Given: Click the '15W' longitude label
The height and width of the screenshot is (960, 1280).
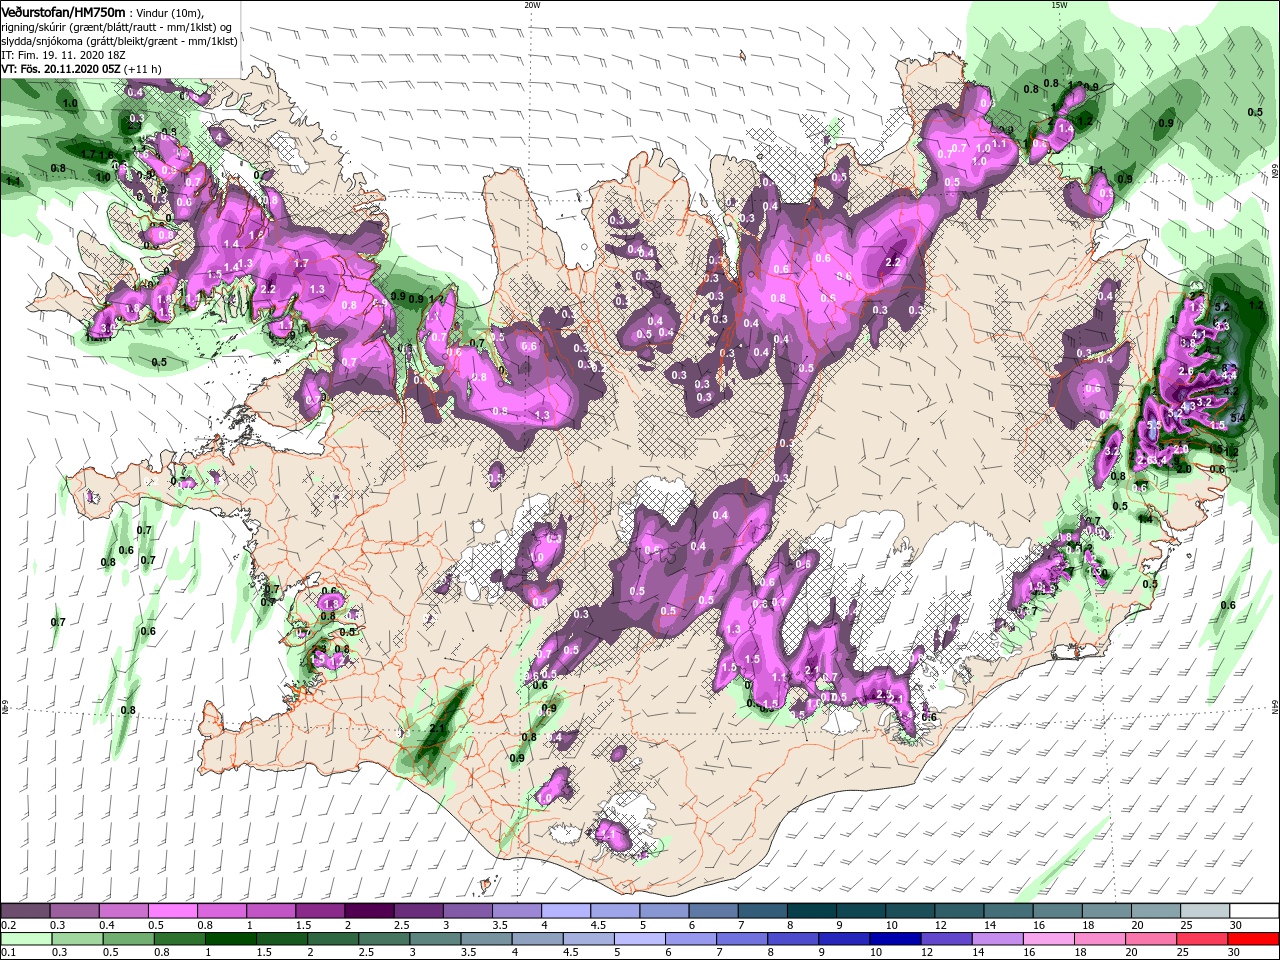Looking at the screenshot, I should (x=1059, y=5).
